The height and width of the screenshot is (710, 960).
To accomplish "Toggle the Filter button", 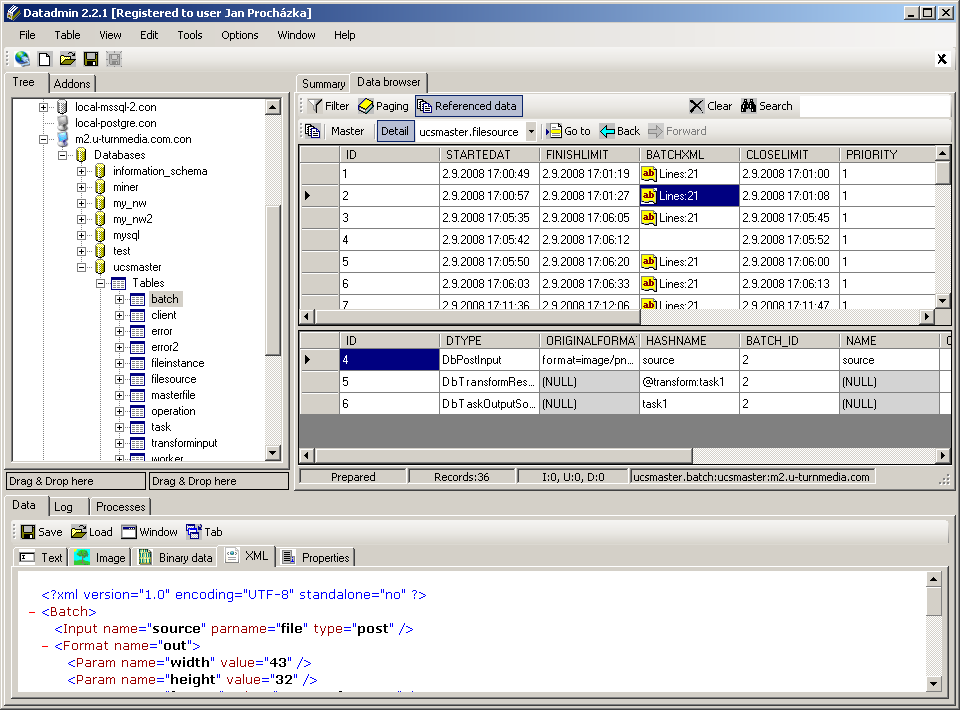I will click(328, 106).
